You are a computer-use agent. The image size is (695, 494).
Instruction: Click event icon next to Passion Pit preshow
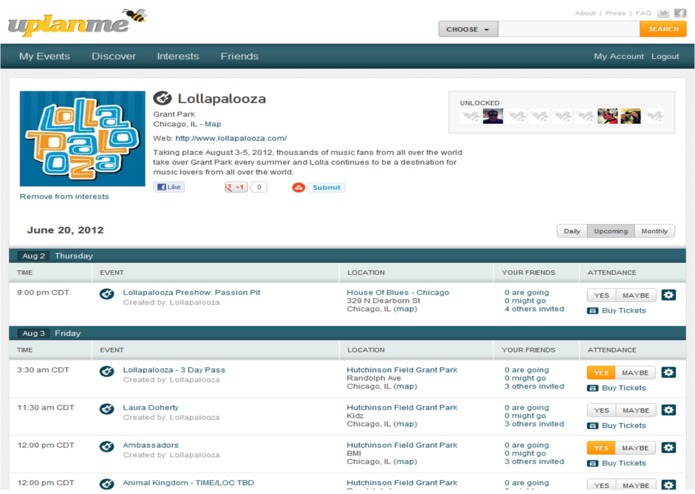(106, 294)
